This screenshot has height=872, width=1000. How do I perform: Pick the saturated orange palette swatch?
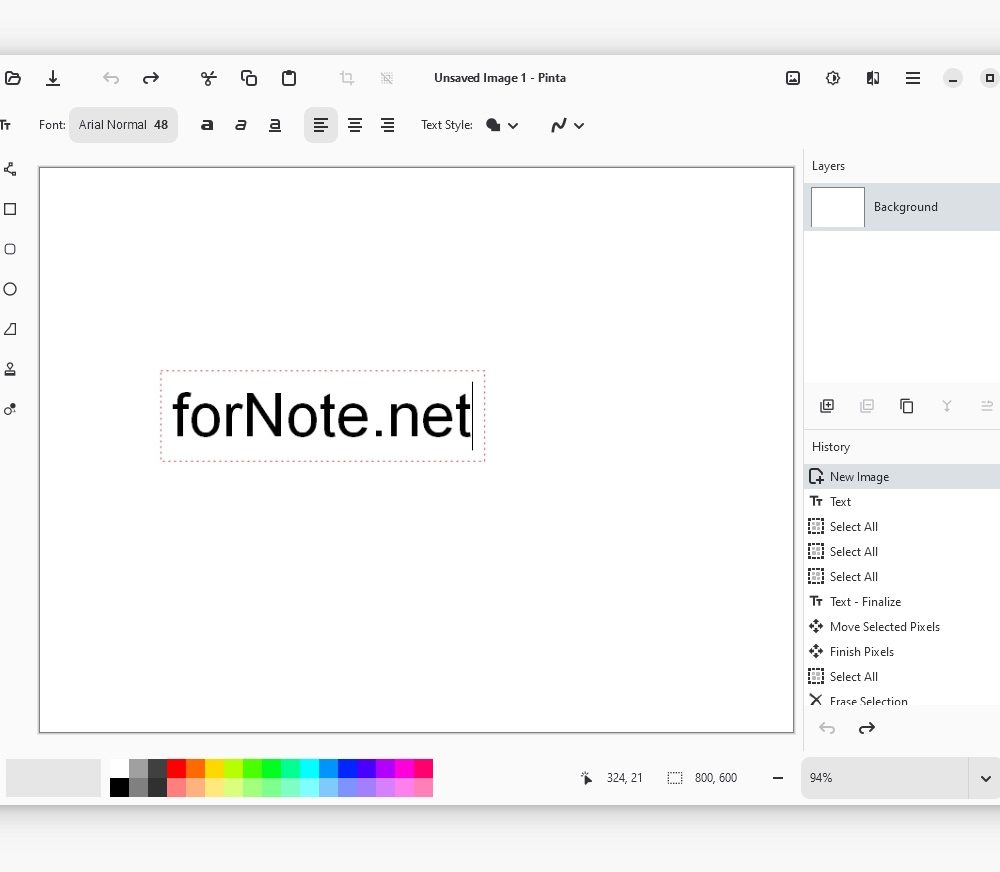pyautogui.click(x=195, y=768)
